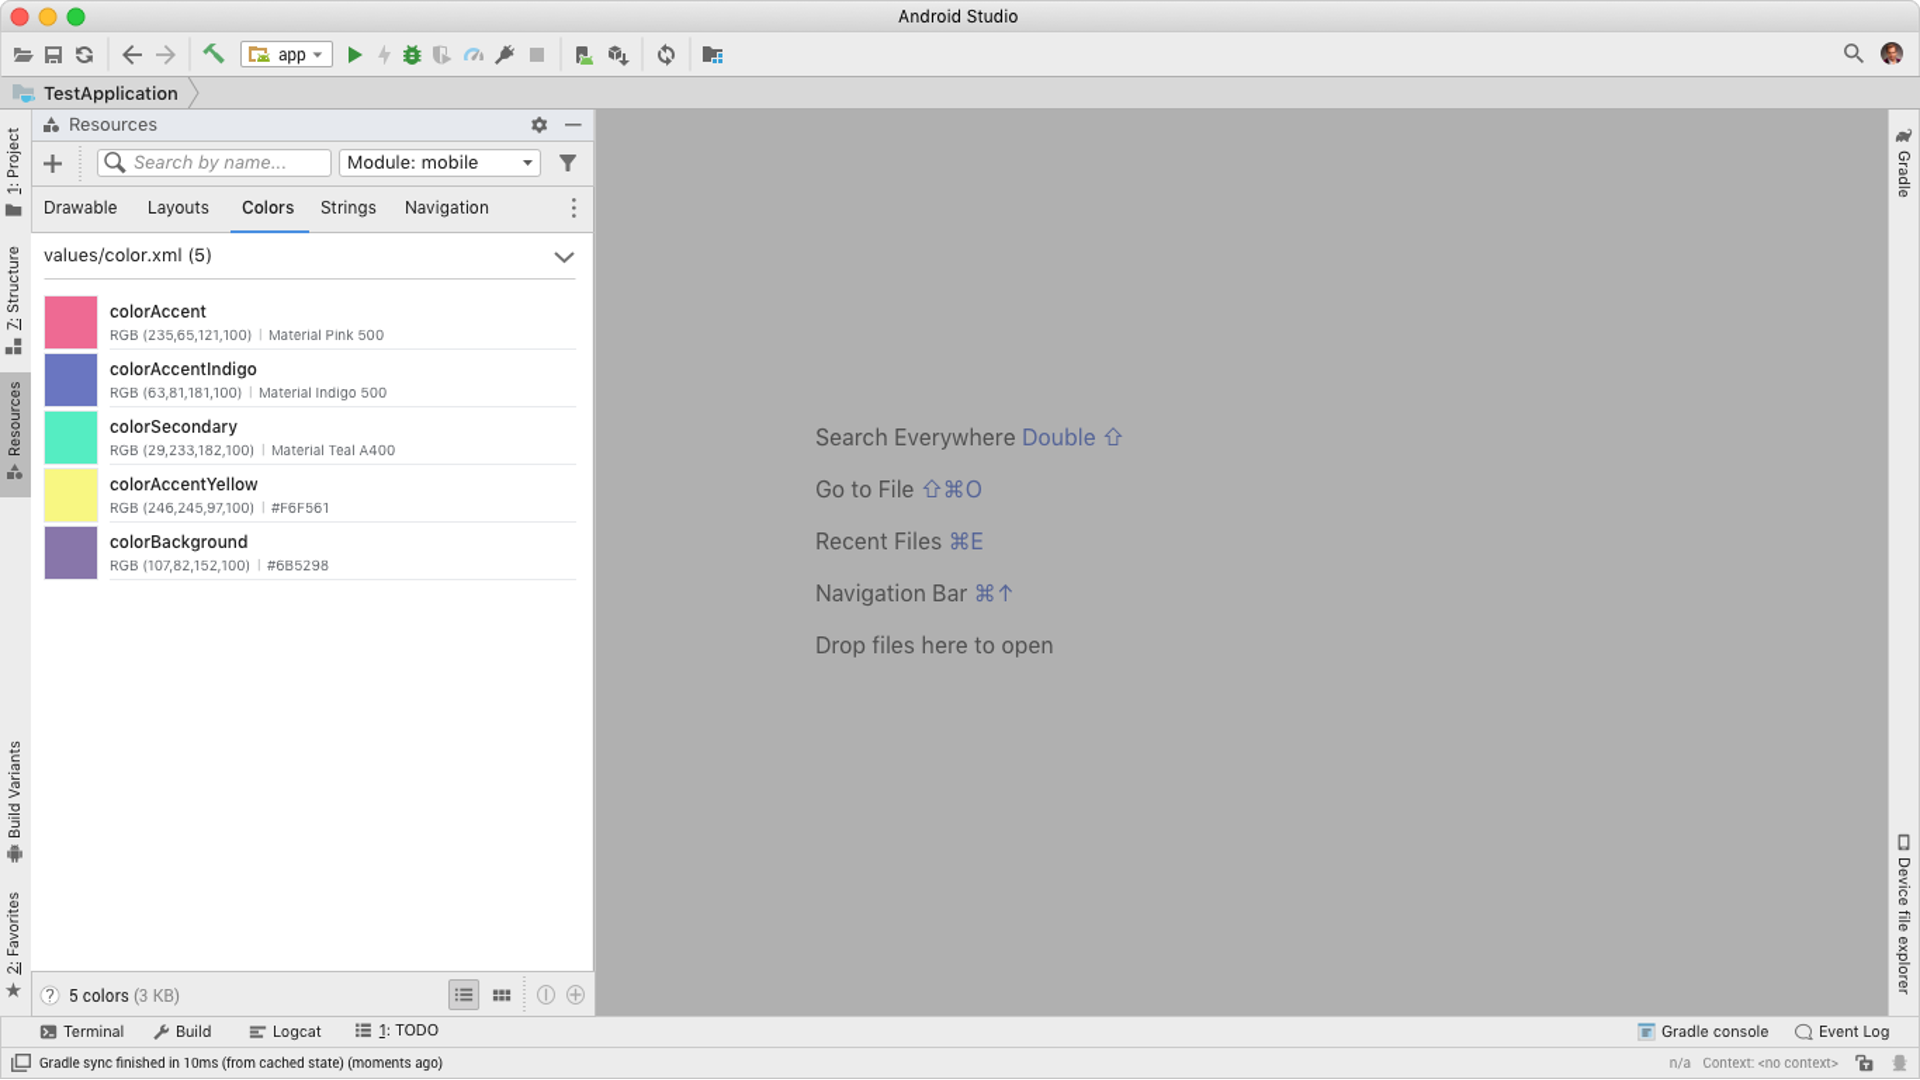Click the filter funnel icon in Resources
1920x1080 pixels.
(x=567, y=163)
